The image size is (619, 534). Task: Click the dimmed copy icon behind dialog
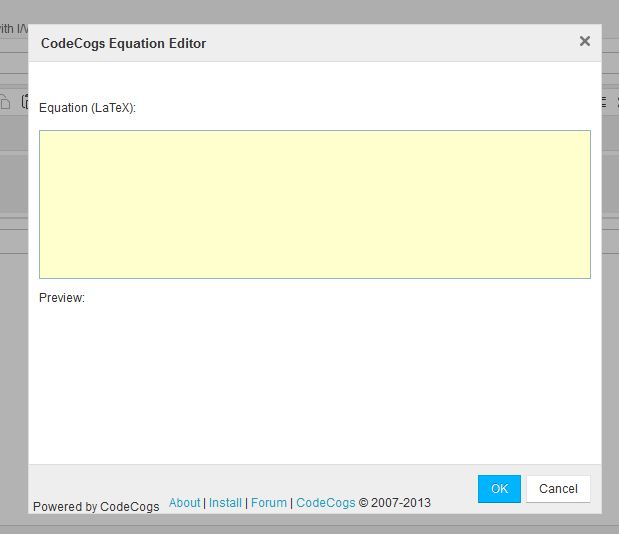(5, 101)
